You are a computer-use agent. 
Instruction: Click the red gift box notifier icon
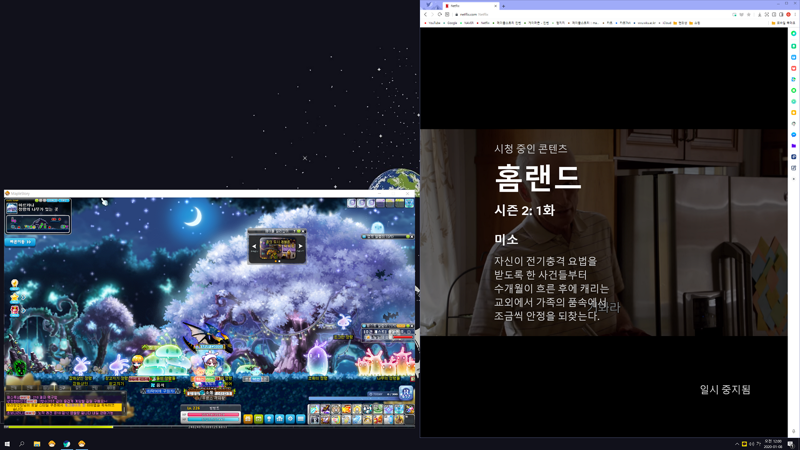pyautogui.click(x=15, y=309)
